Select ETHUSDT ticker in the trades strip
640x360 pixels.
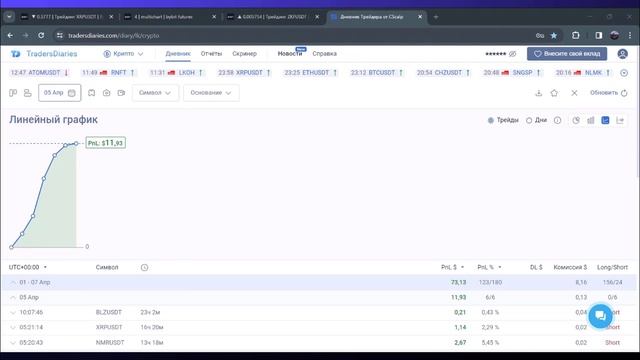coord(311,73)
